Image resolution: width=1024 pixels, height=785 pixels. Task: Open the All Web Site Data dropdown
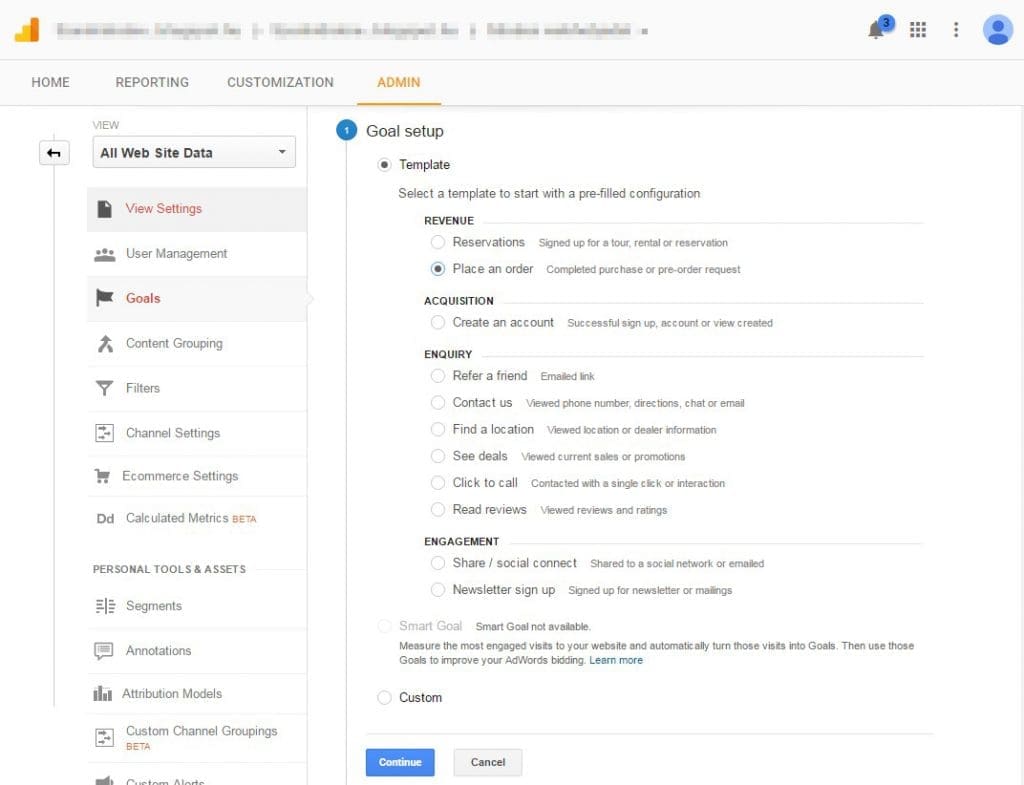pos(194,152)
